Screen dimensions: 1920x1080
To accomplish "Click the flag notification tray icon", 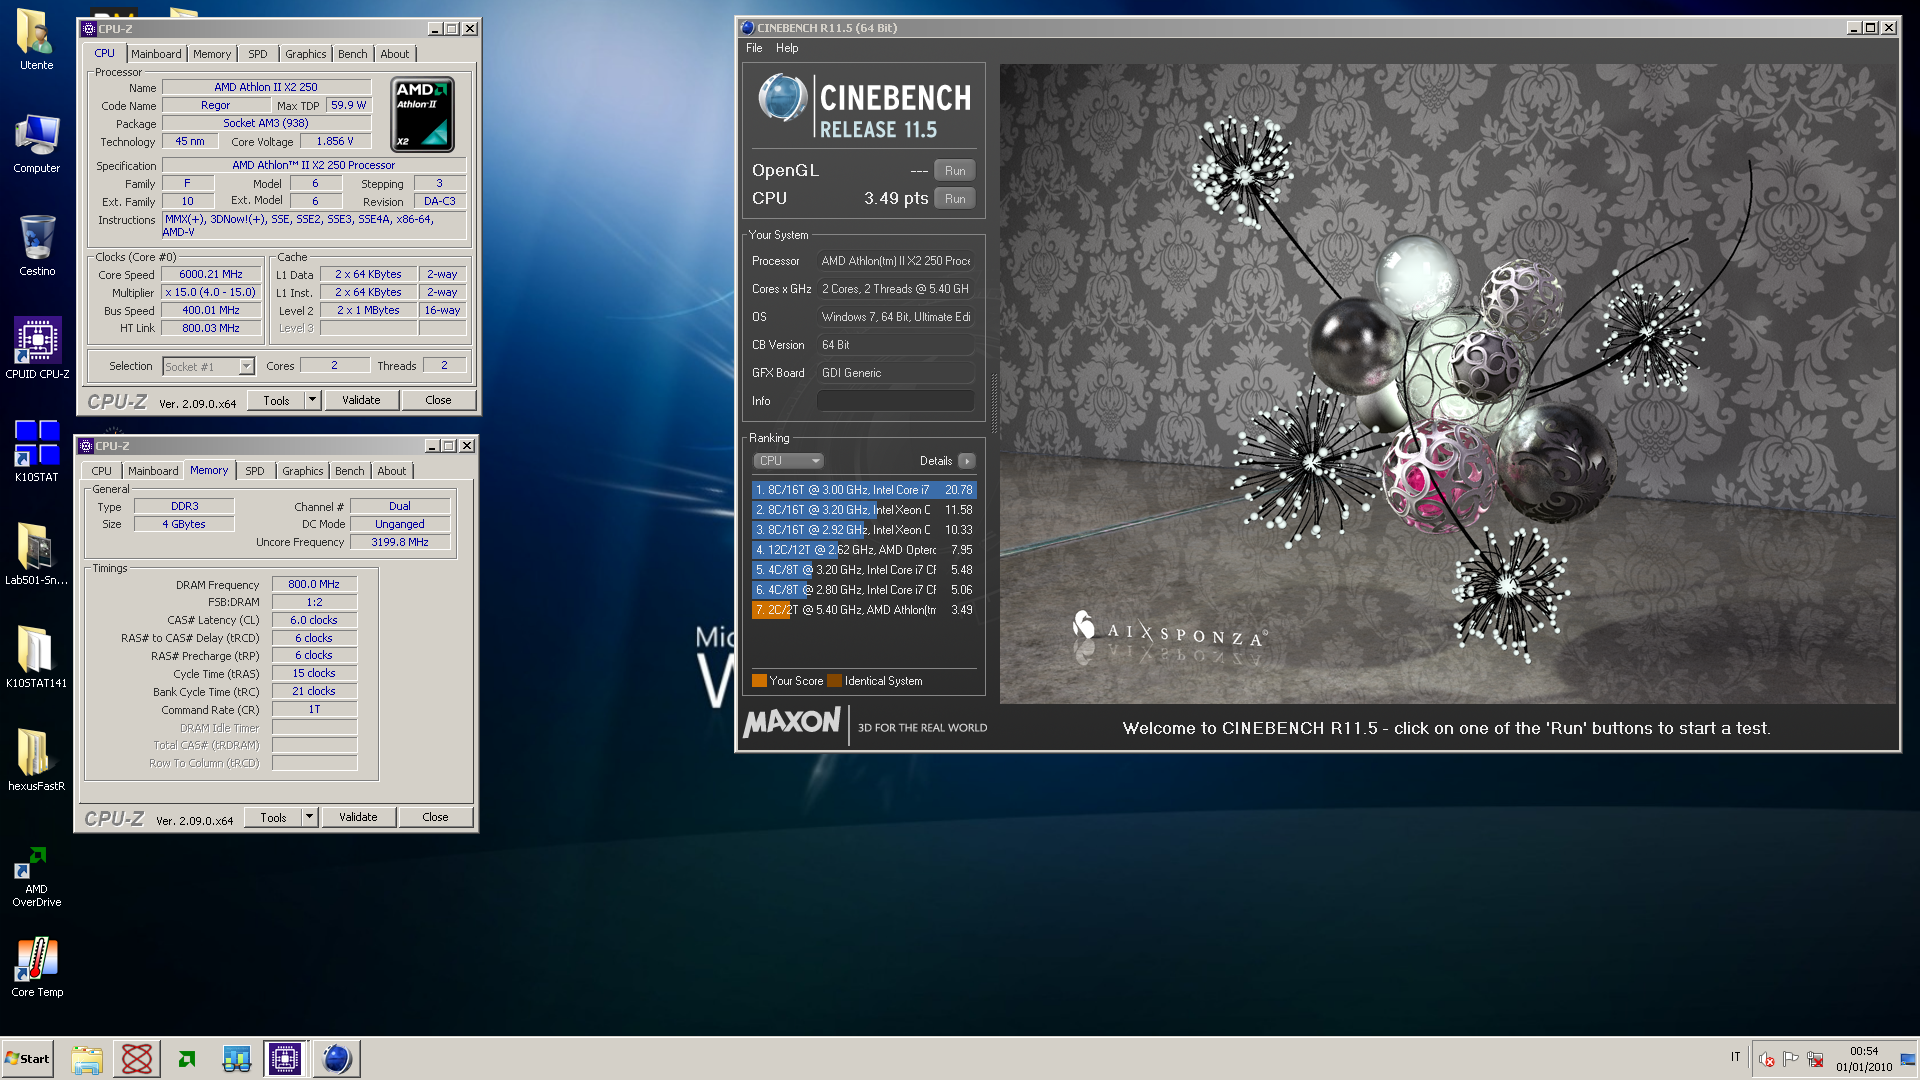I will click(1790, 1059).
